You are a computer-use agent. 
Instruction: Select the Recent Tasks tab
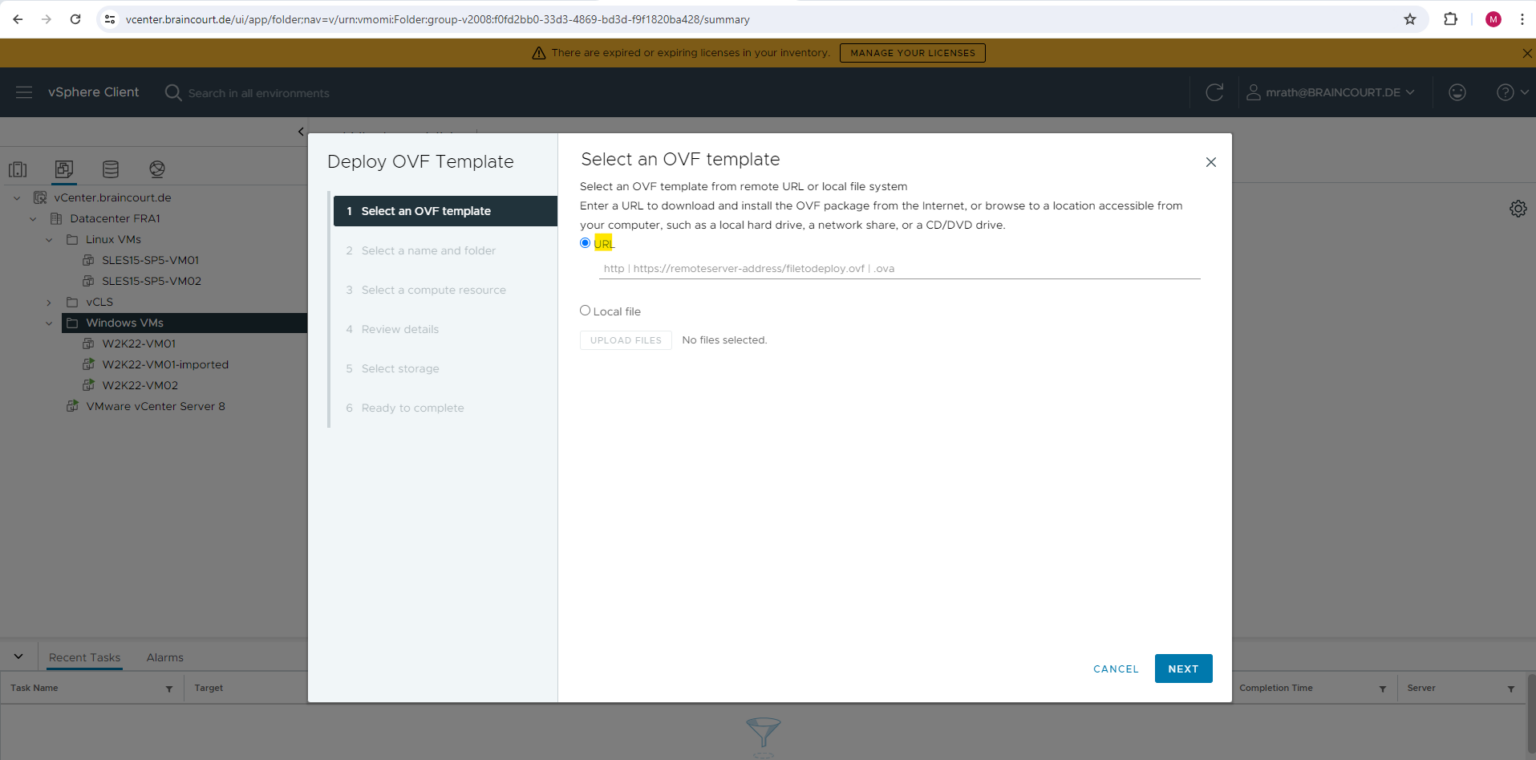84,657
